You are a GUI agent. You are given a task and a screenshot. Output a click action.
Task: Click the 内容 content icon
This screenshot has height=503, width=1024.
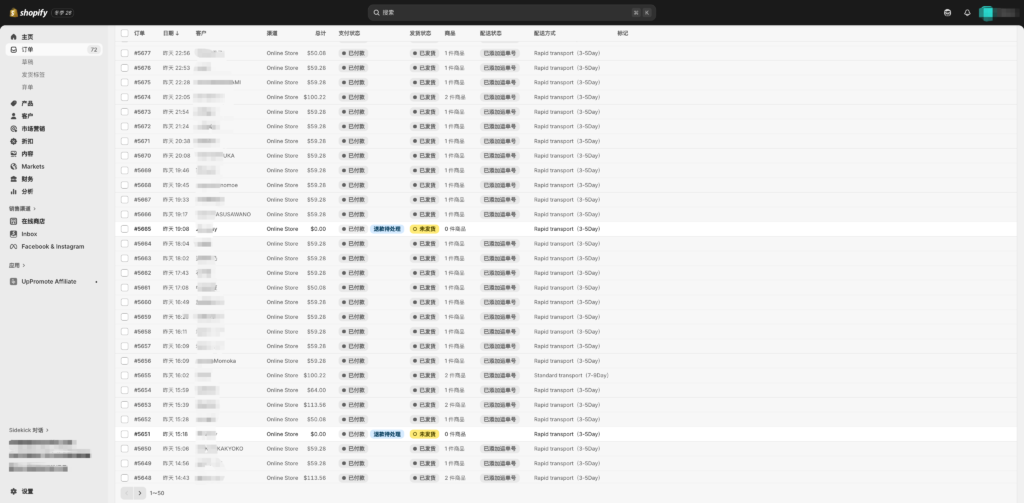14,154
